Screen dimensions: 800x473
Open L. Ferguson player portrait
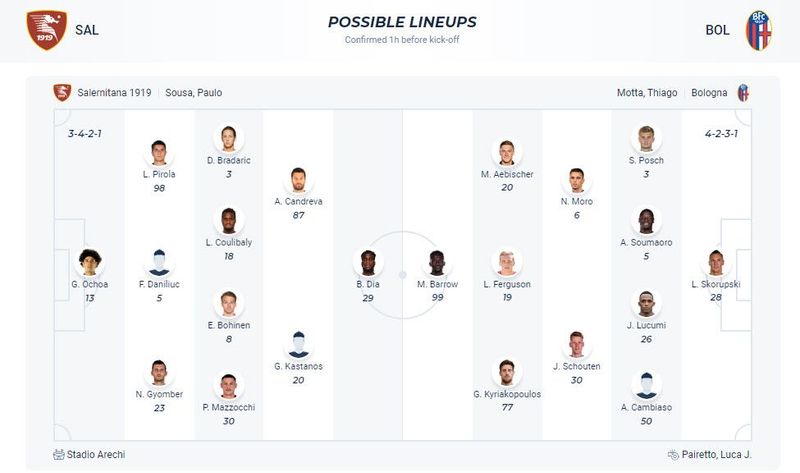(x=507, y=262)
